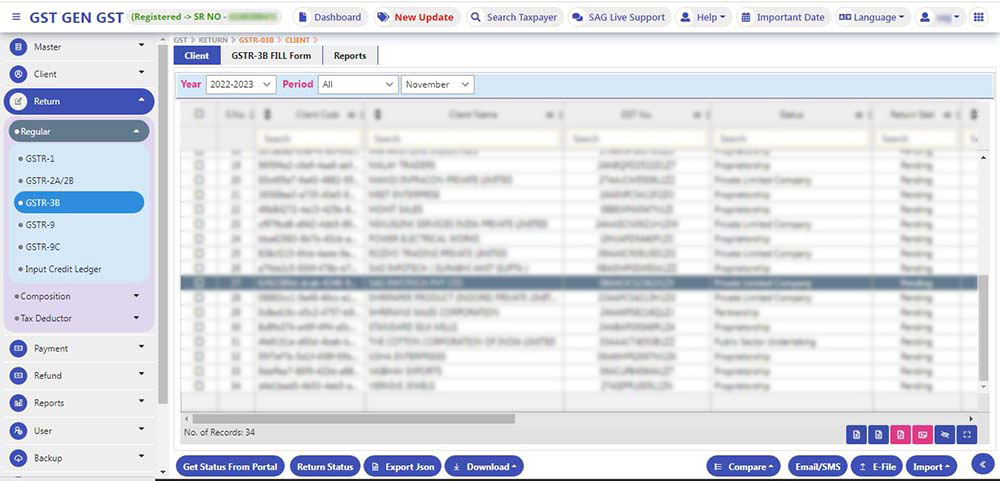Switch to the GSTR-3B FILL Form tab
Image resolution: width=1000 pixels, height=481 pixels.
[x=271, y=56]
